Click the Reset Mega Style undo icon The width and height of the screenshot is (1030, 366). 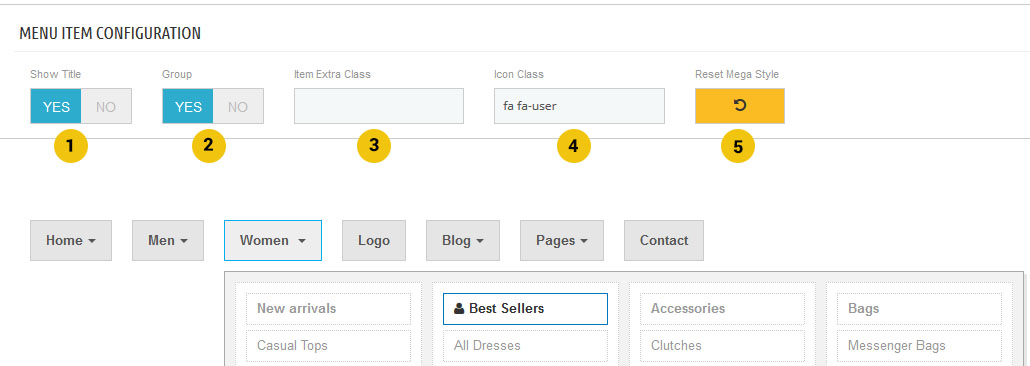[740, 106]
